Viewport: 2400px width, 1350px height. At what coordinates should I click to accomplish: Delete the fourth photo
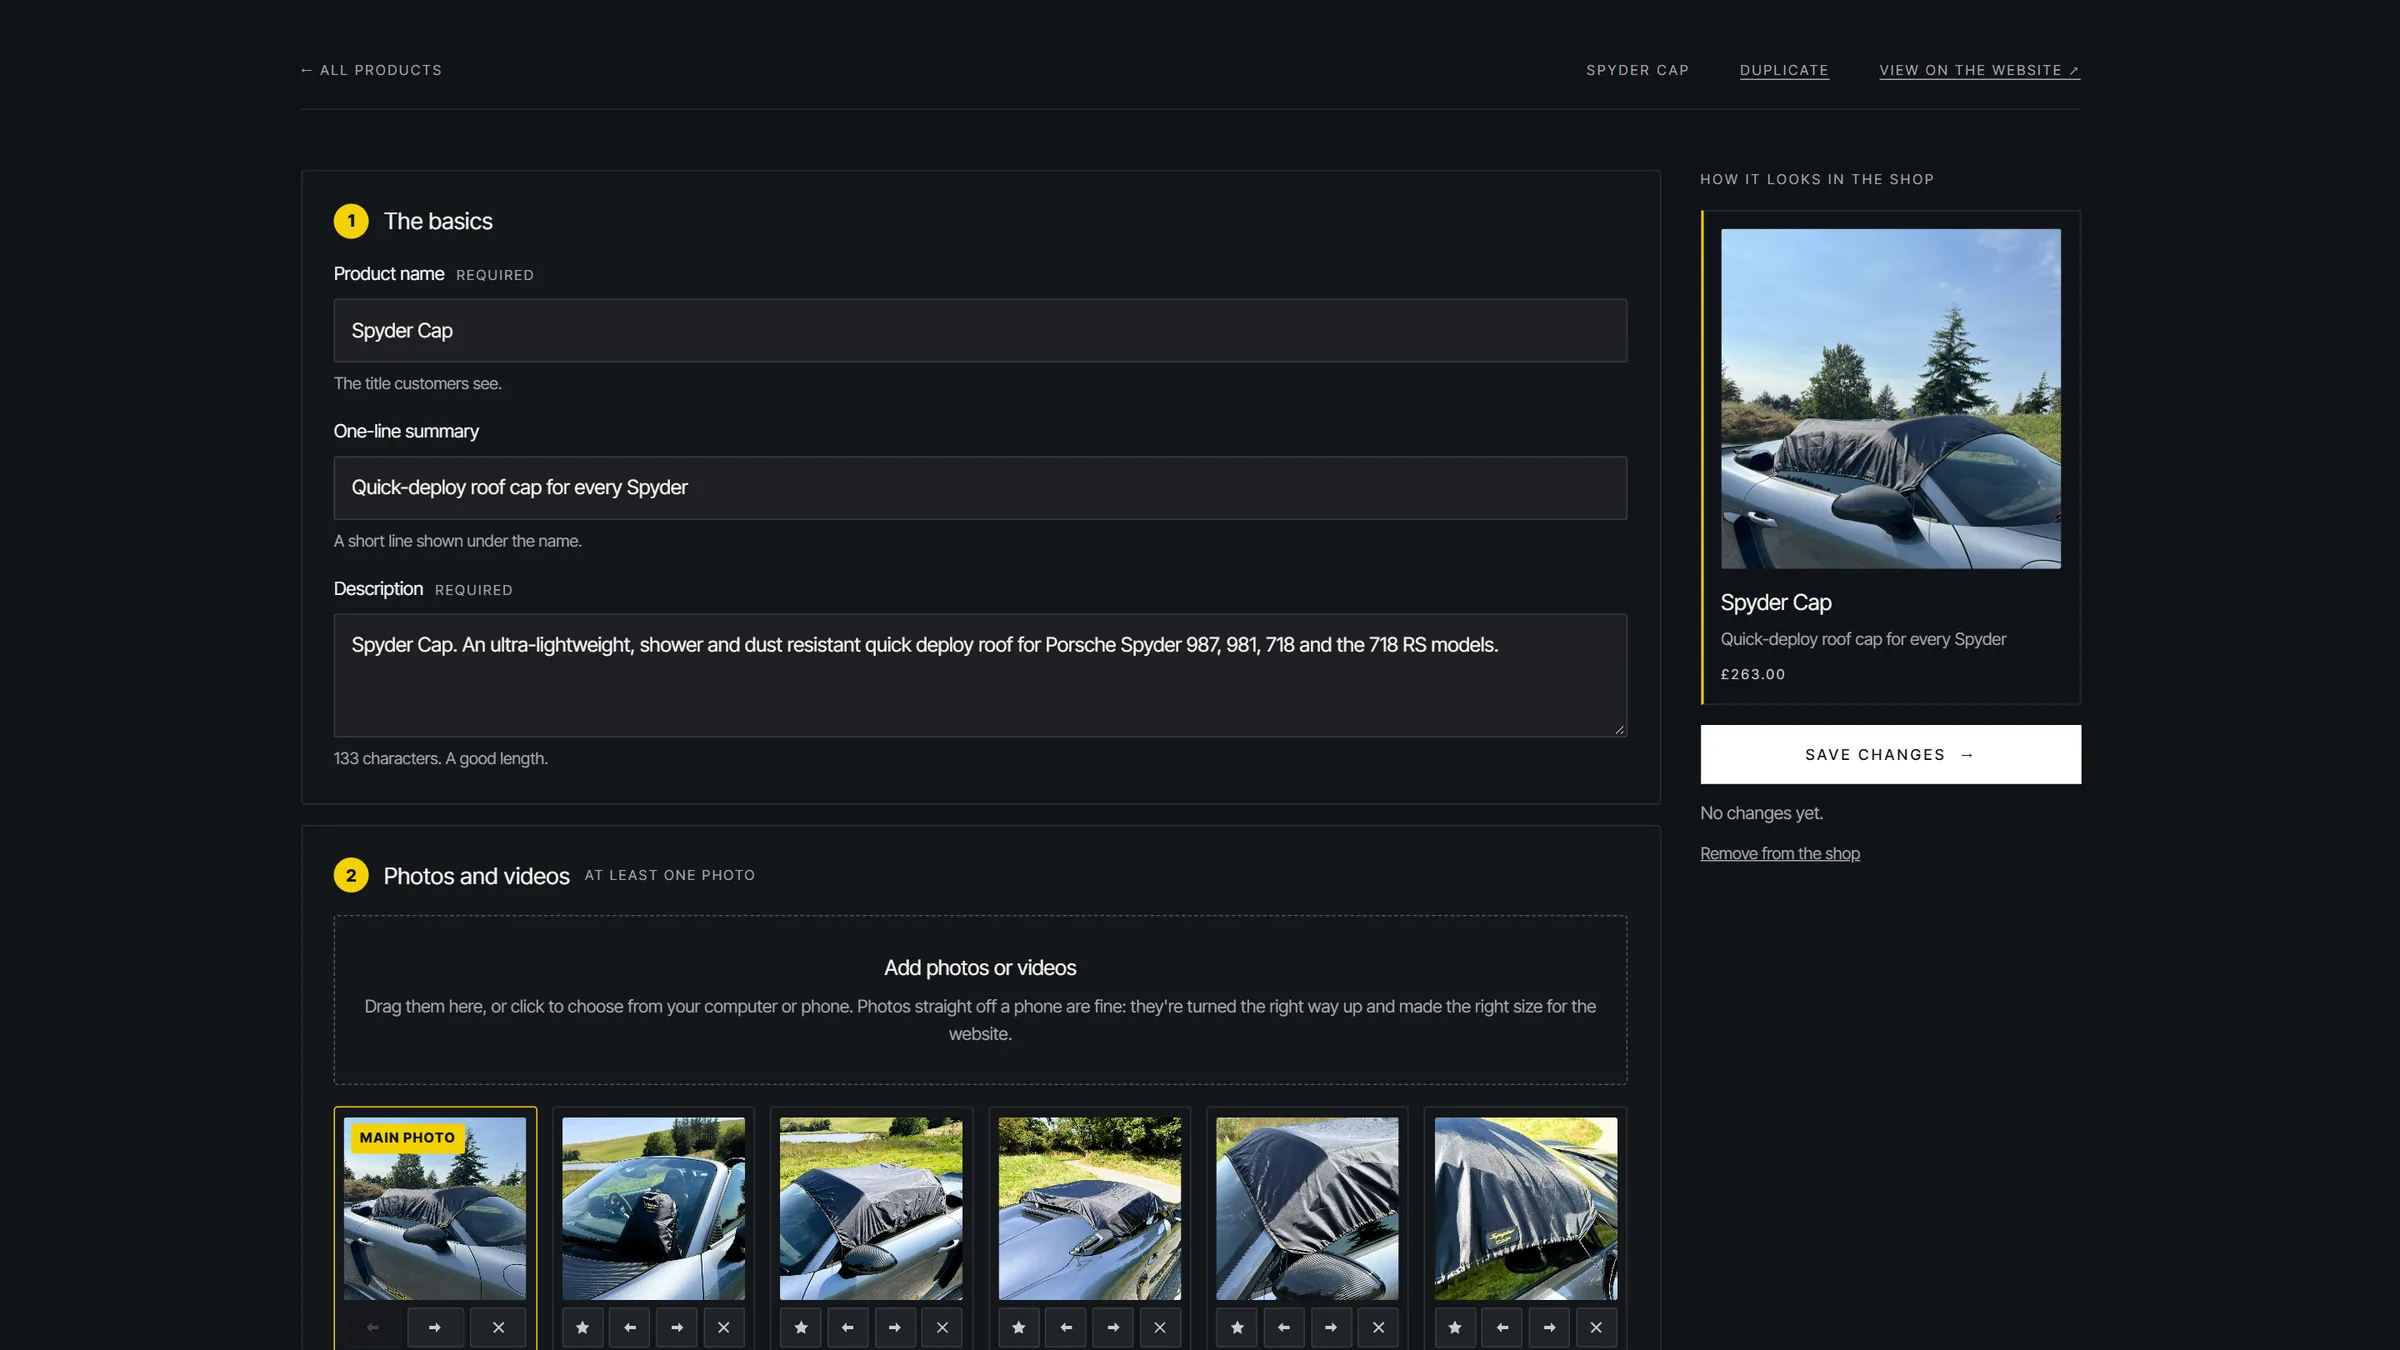coord(1160,1327)
